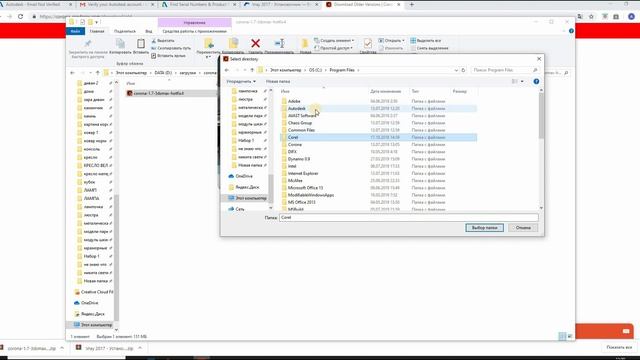This screenshot has width=640, height=360.
Task: Click the Paste clipboard icon in ribbon
Action: point(141,44)
